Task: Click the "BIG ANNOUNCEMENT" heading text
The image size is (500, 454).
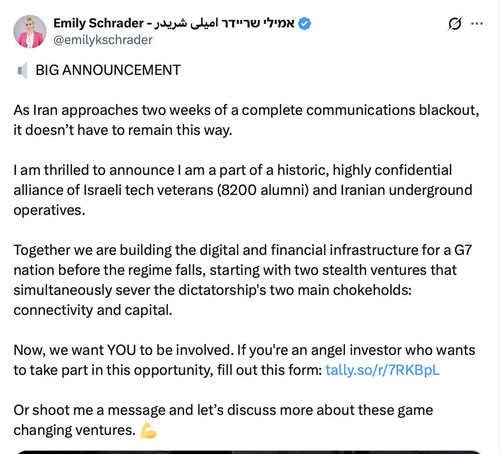Action: click(x=108, y=70)
